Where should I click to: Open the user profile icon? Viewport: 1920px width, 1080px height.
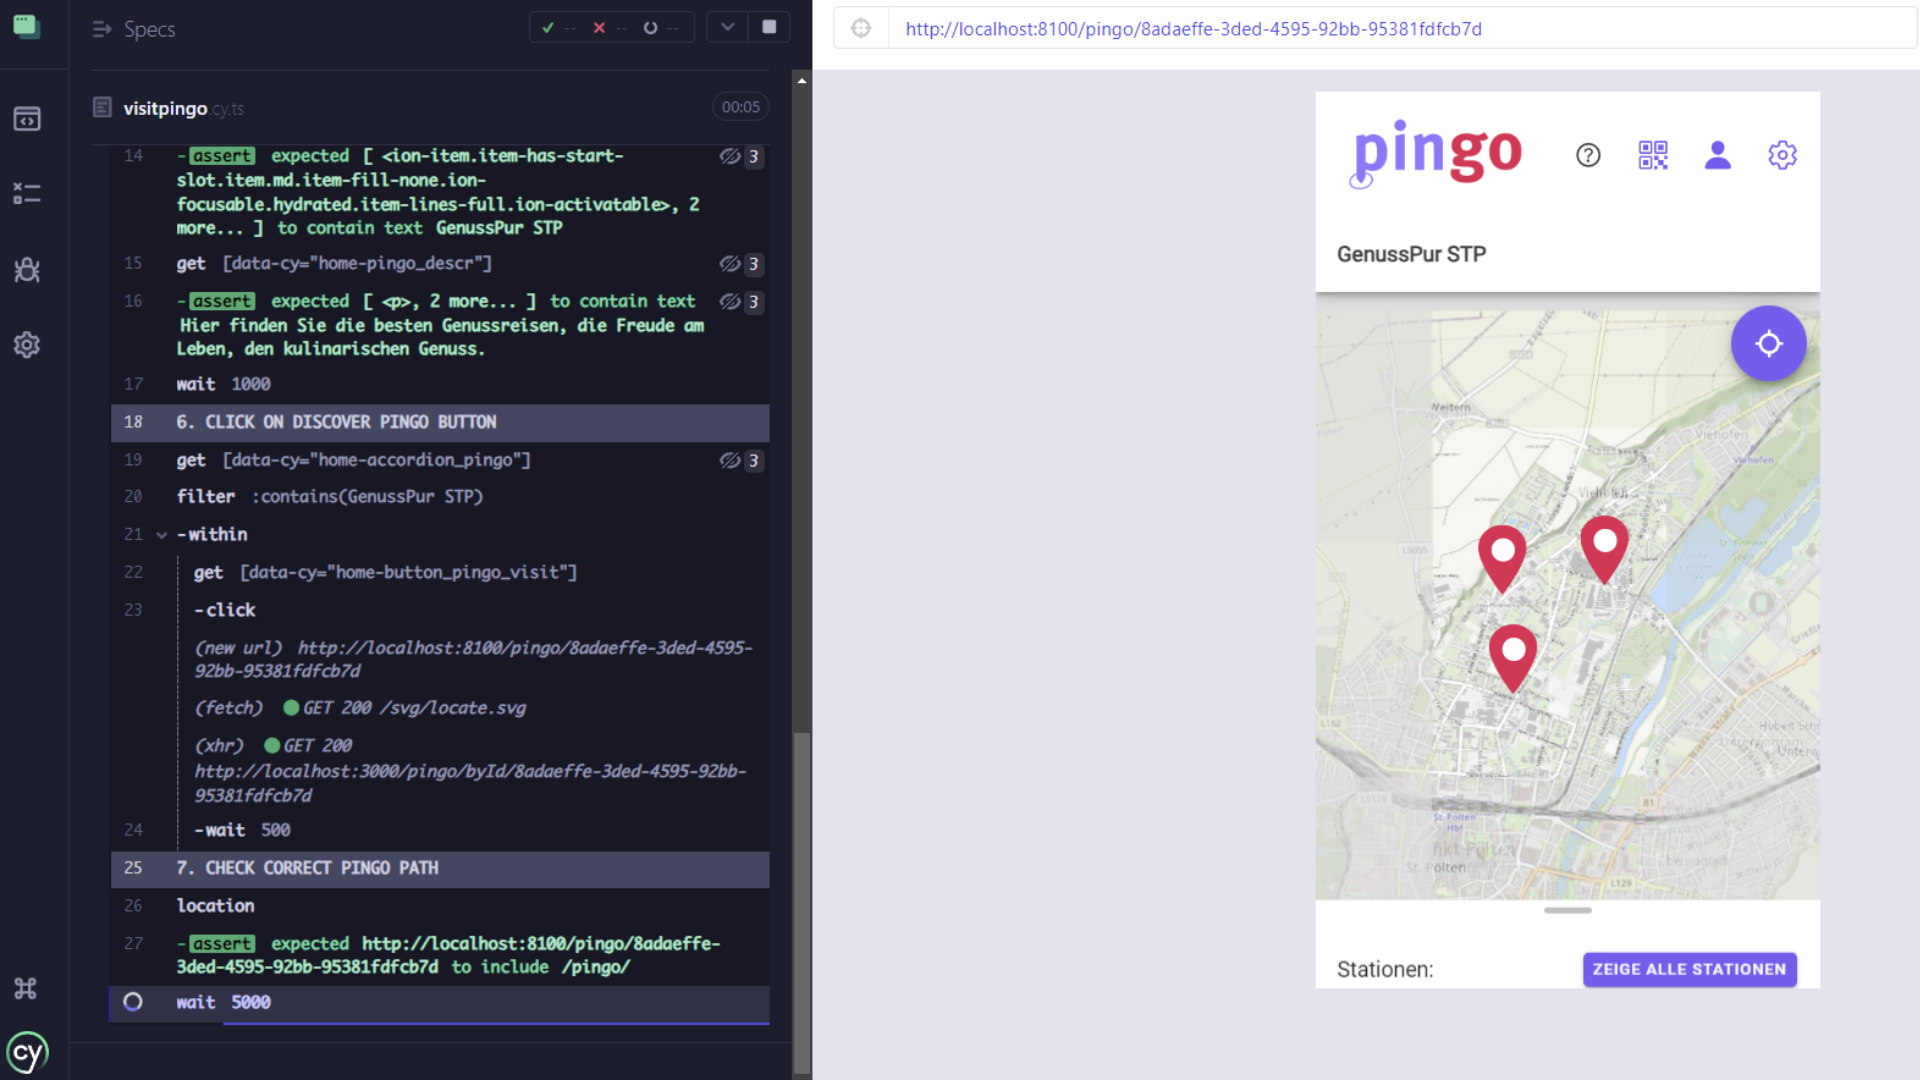click(x=1718, y=155)
